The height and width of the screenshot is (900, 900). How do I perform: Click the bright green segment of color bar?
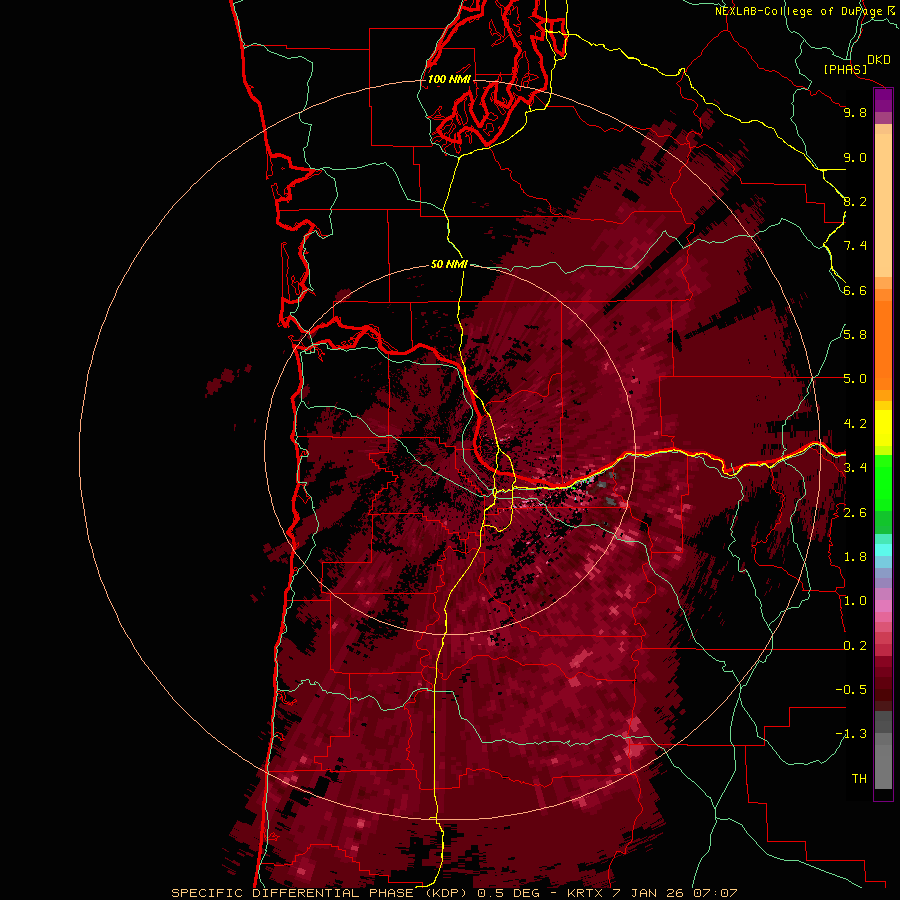tap(883, 482)
